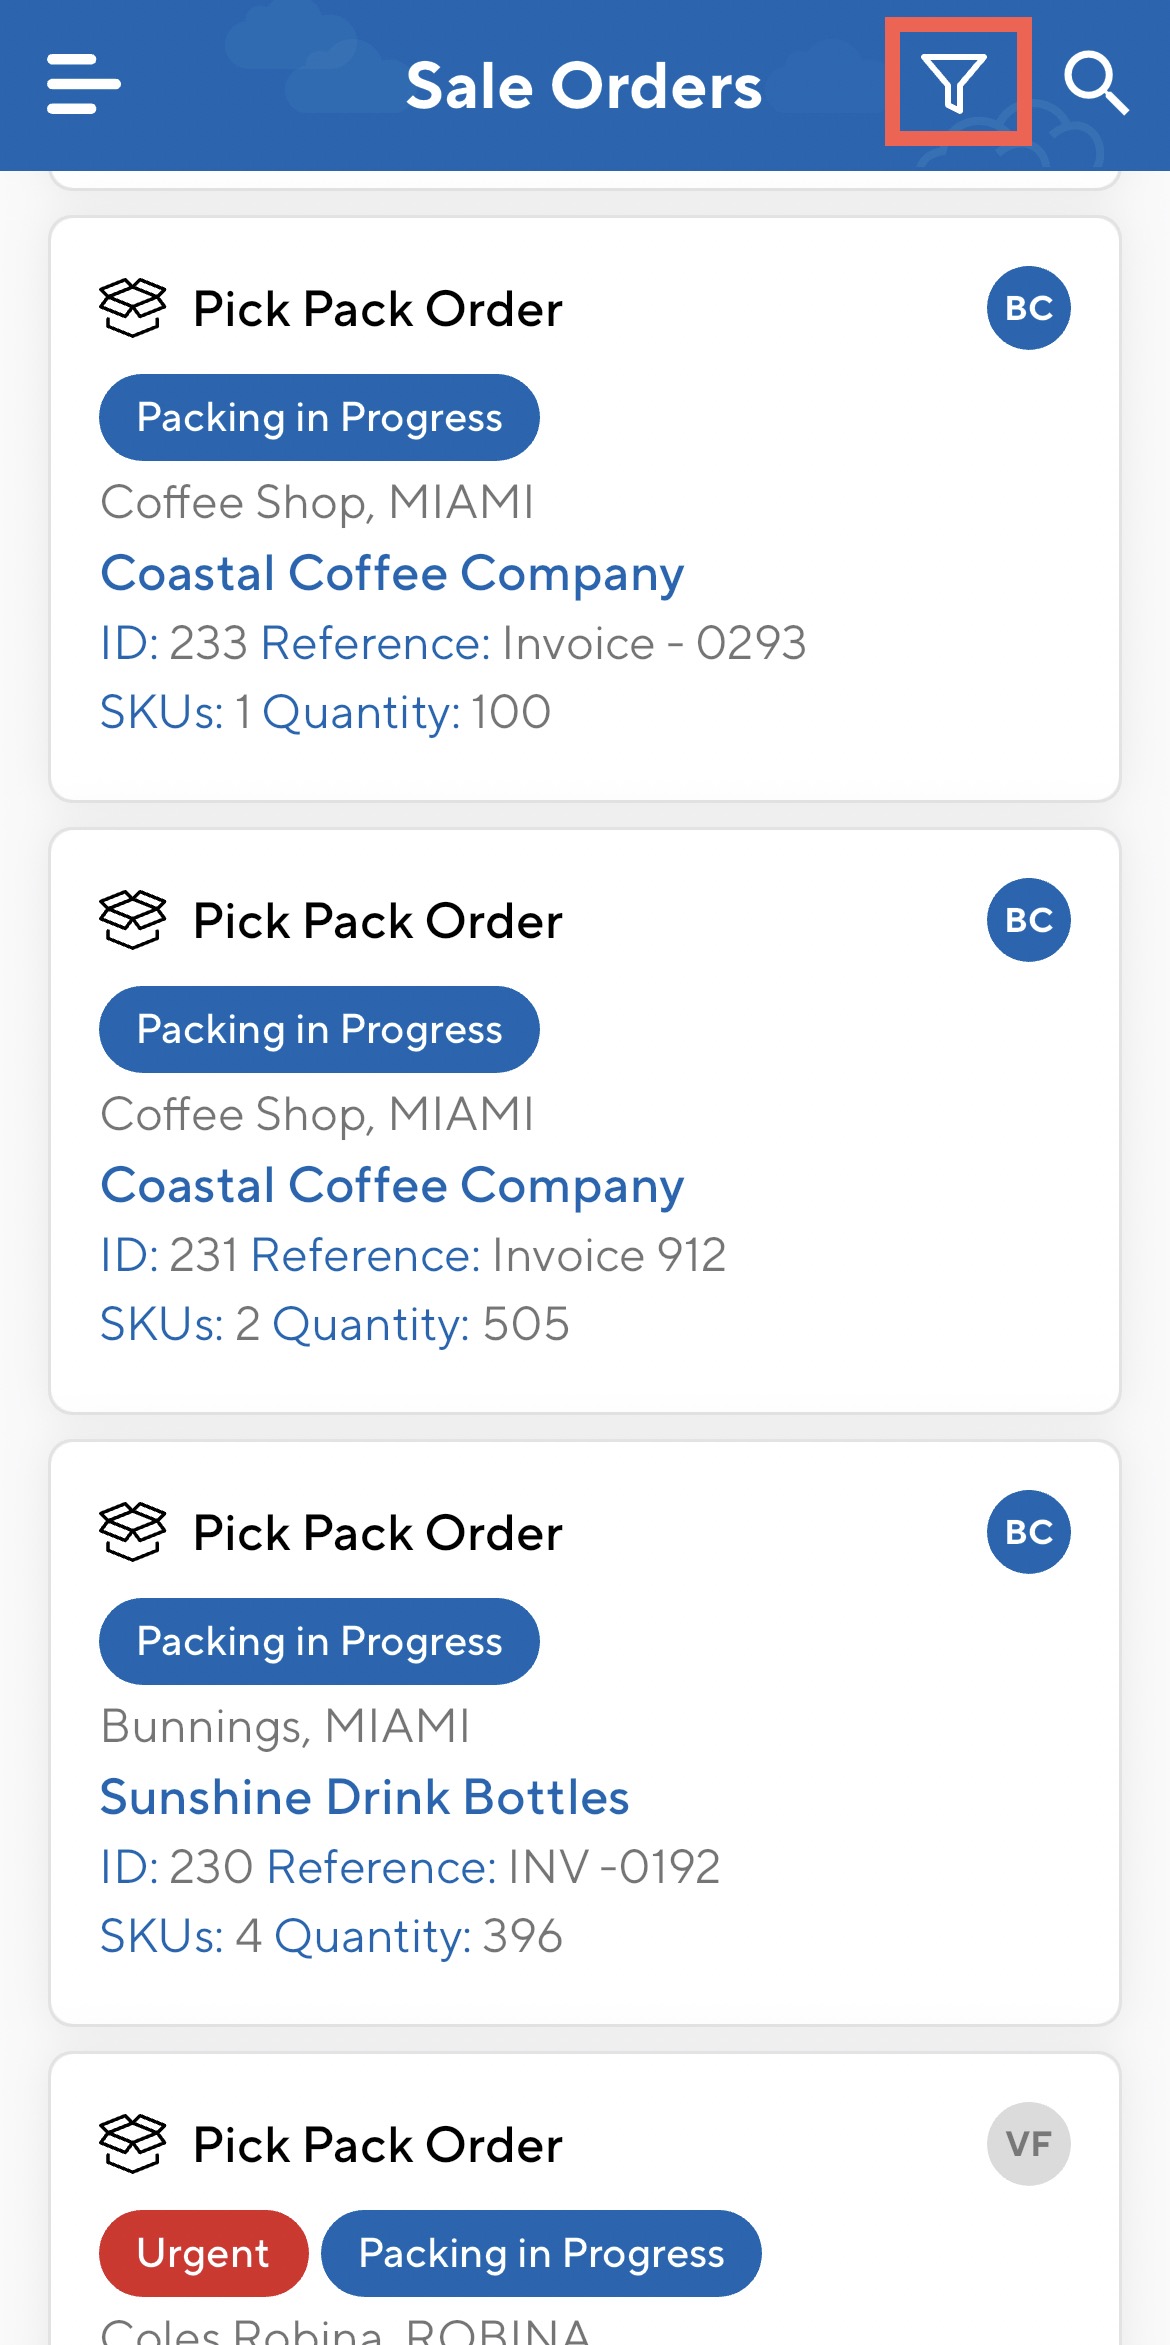Click the VF avatar on the bottom order
The width and height of the screenshot is (1170, 2345).
click(1027, 2142)
